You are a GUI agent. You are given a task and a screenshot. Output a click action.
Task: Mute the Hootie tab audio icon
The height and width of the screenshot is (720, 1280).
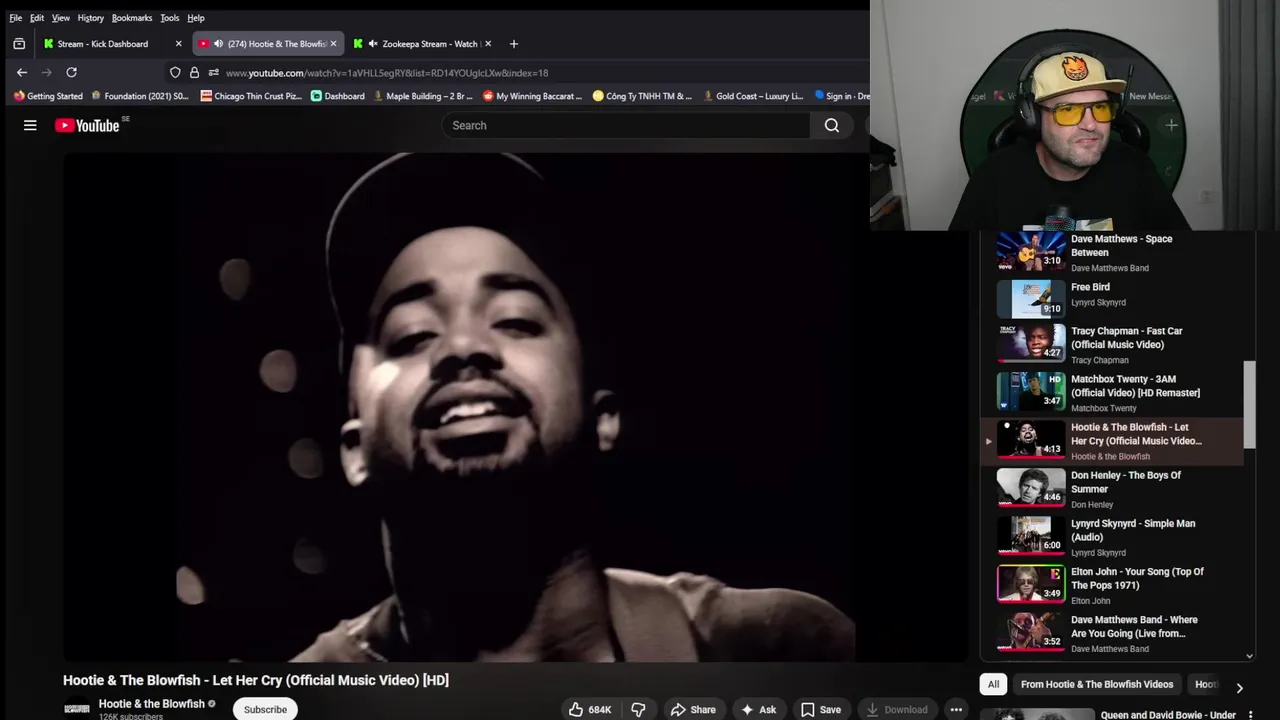click(217, 44)
